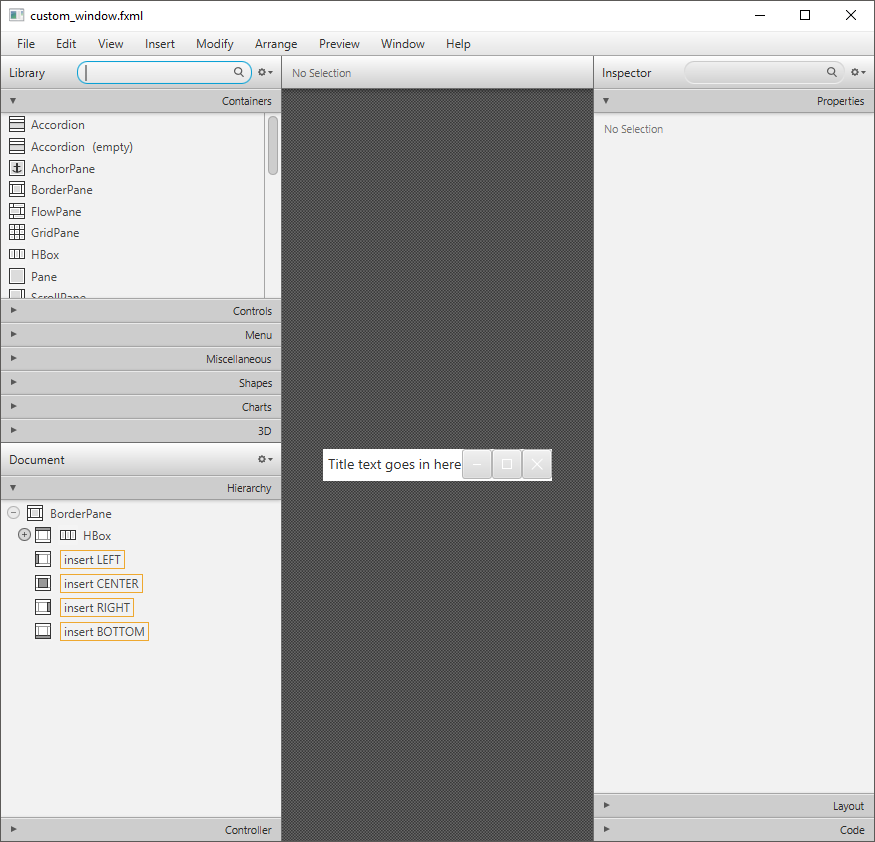The width and height of the screenshot is (875, 842).
Task: Select the AnchorPane anchor icon
Action: point(17,168)
